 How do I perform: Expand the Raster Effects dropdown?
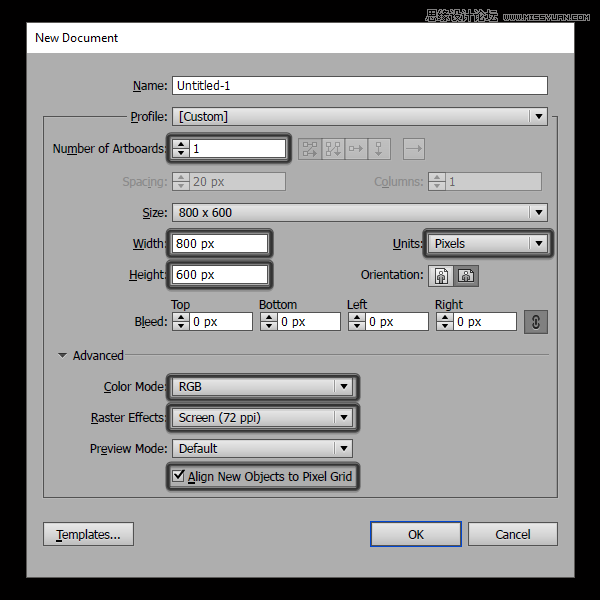tap(263, 417)
